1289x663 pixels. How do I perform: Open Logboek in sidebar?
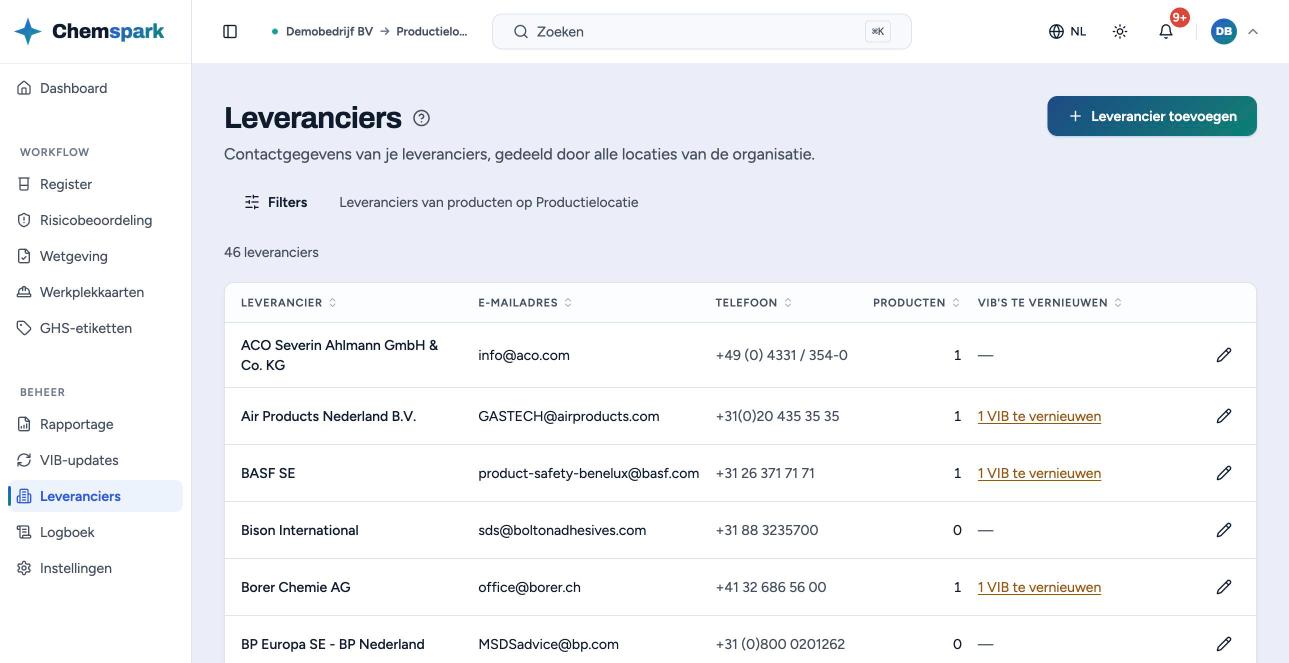click(95, 532)
